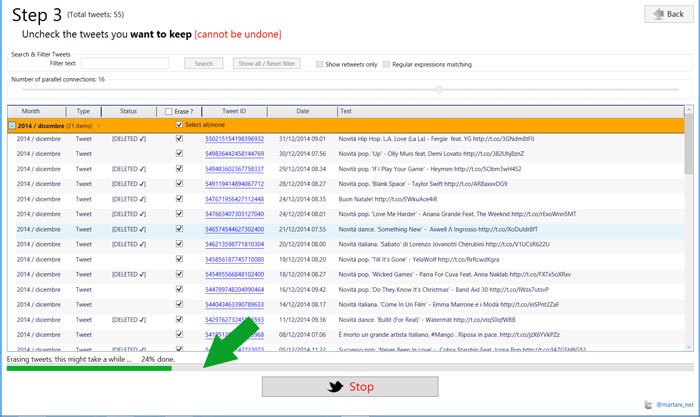Uncheck erase box for 29/12/2014 08:34 tweet
Screen dimensions: 700x417
click(179, 169)
